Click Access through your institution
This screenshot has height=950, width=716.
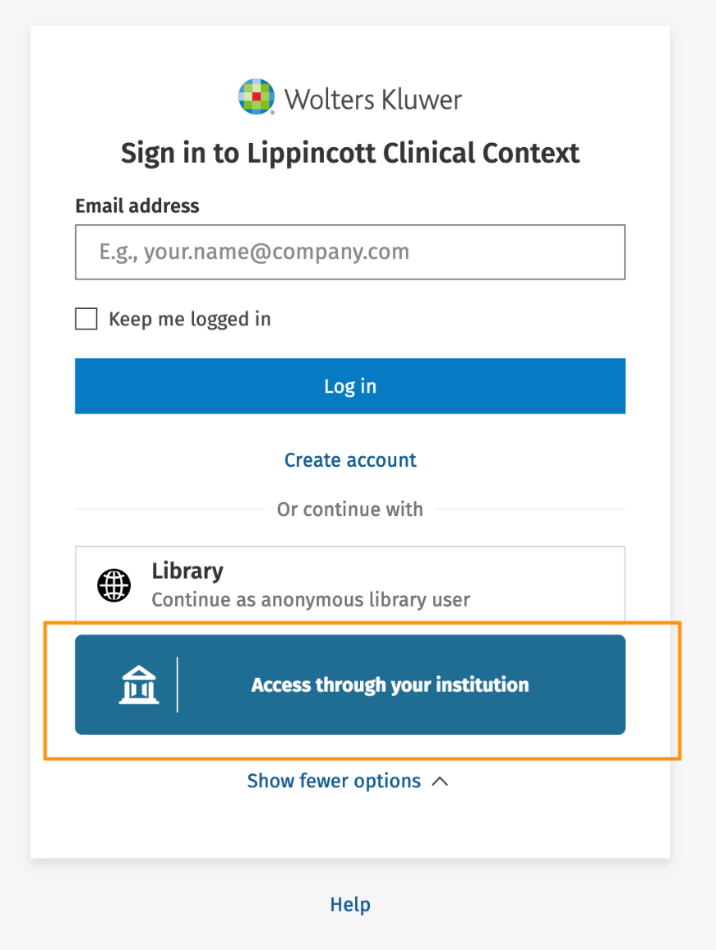coord(390,684)
